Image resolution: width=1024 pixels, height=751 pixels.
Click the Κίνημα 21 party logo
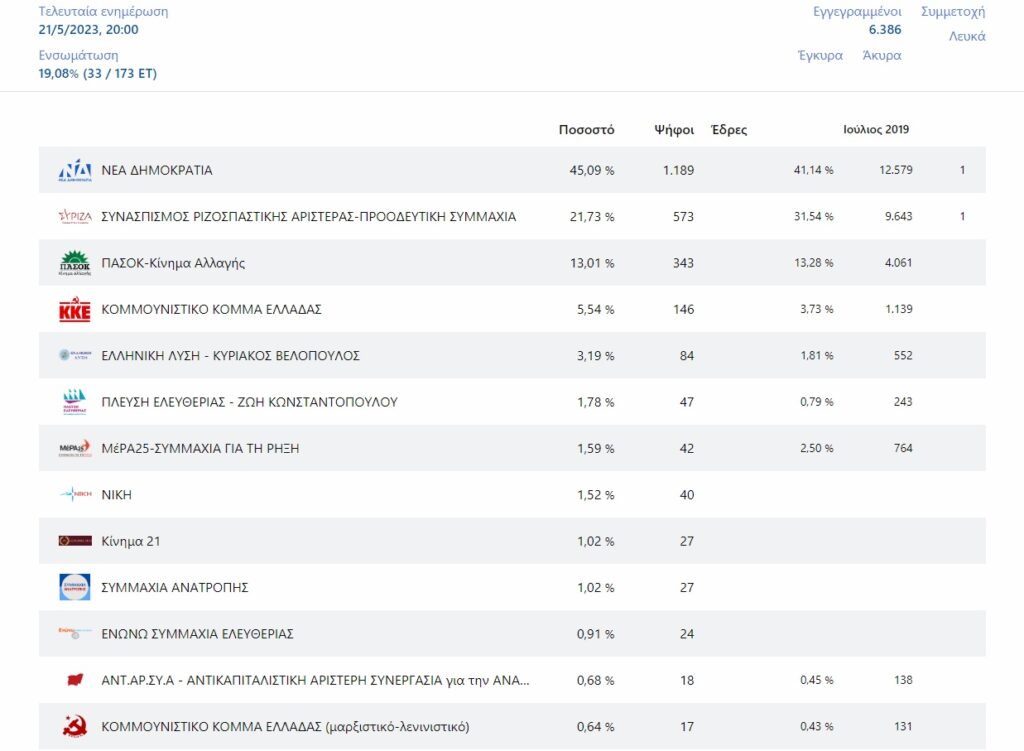(x=75, y=541)
